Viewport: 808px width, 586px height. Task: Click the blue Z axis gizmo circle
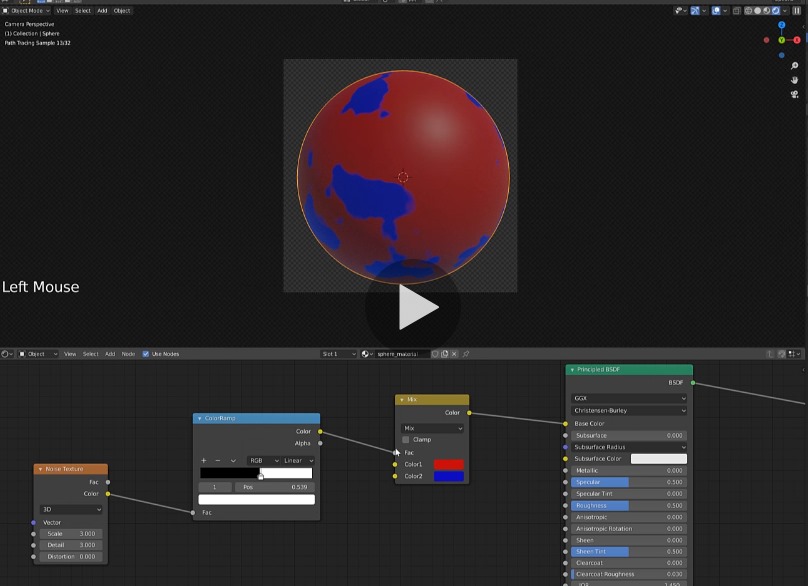click(x=782, y=25)
